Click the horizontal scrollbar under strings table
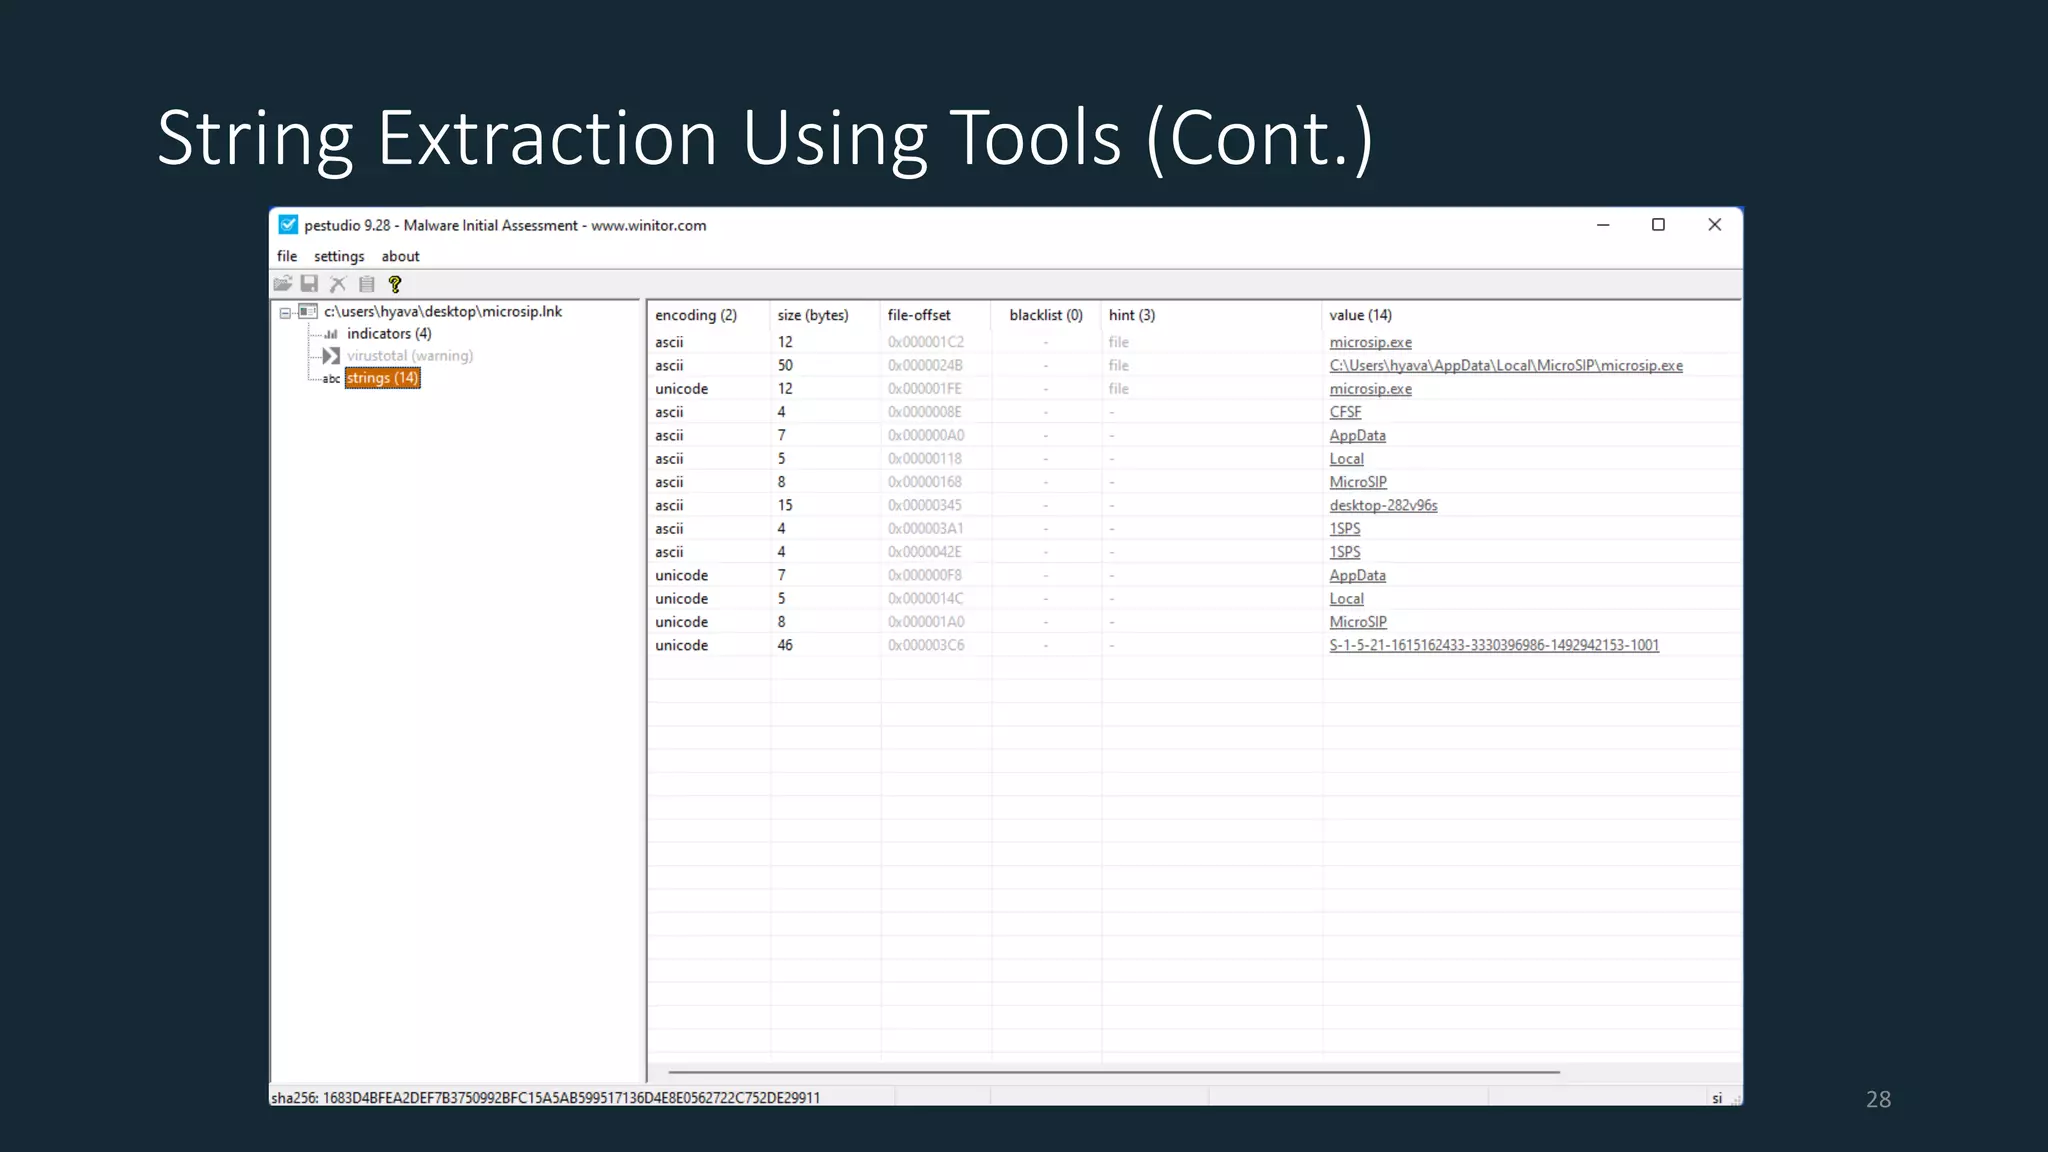Screen dimensions: 2048x1152 coord(1113,1072)
